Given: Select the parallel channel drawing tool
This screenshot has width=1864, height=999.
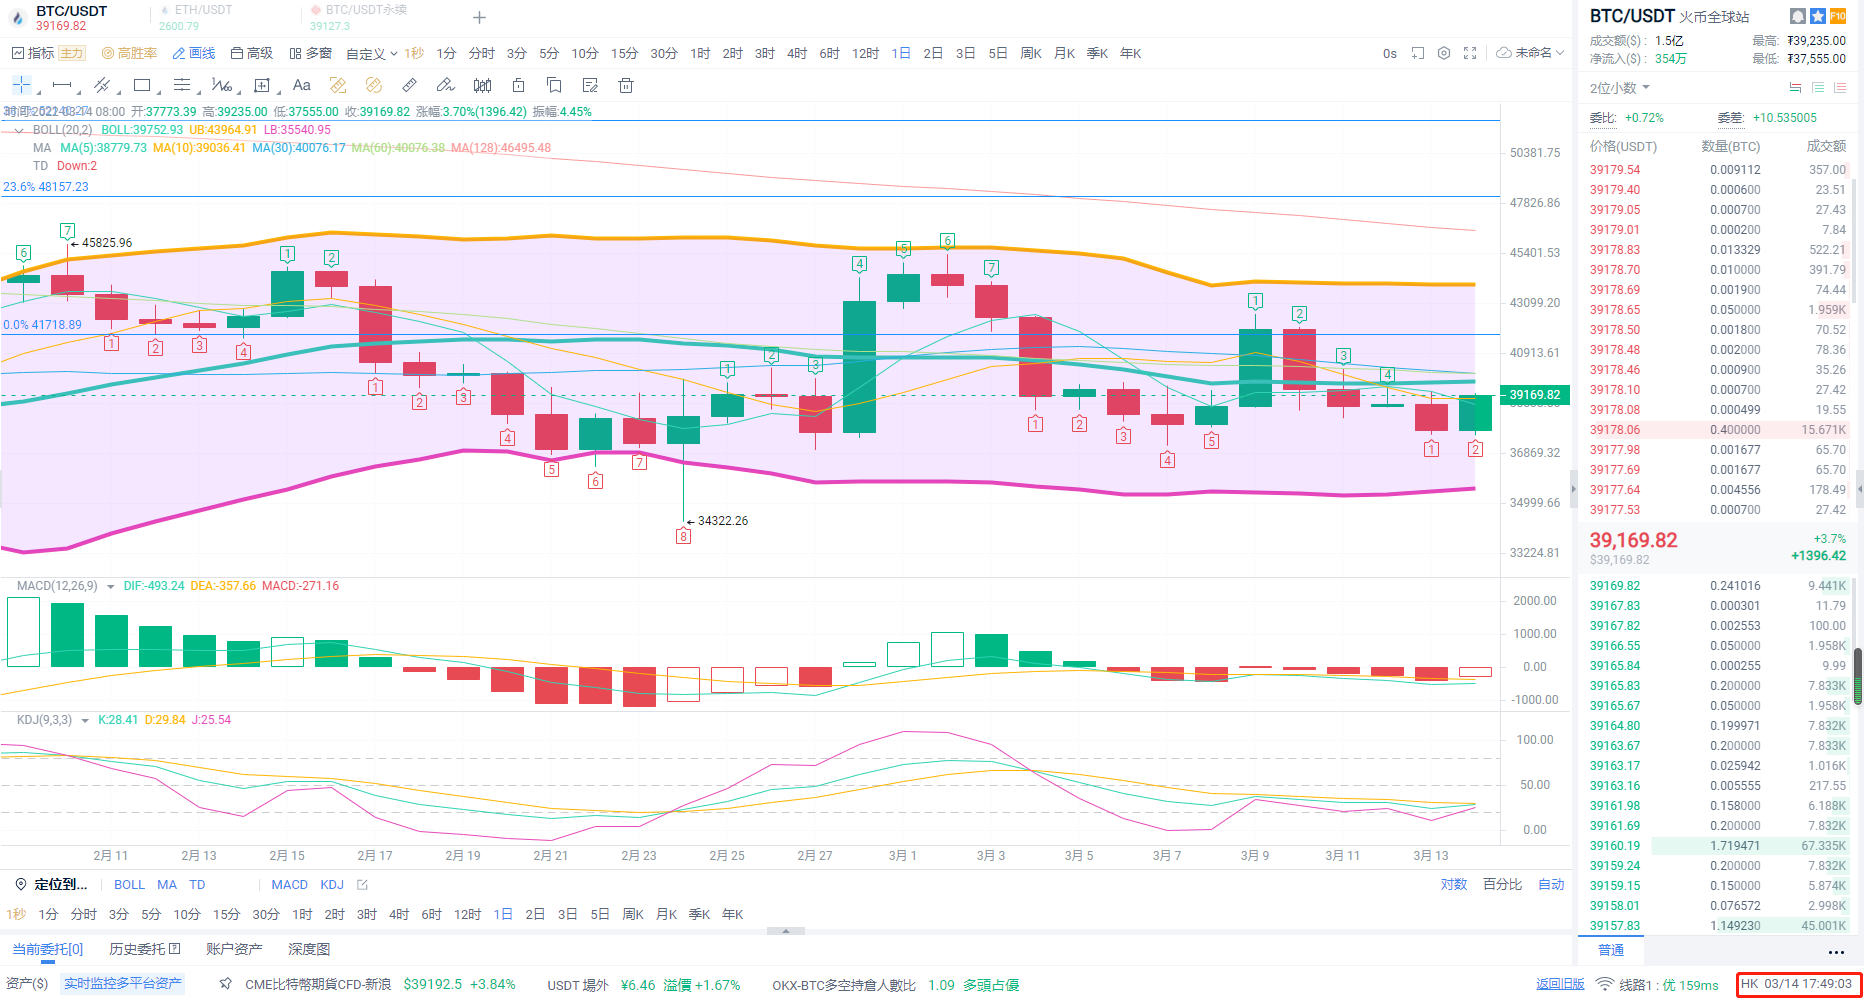Looking at the screenshot, I should coord(102,85).
